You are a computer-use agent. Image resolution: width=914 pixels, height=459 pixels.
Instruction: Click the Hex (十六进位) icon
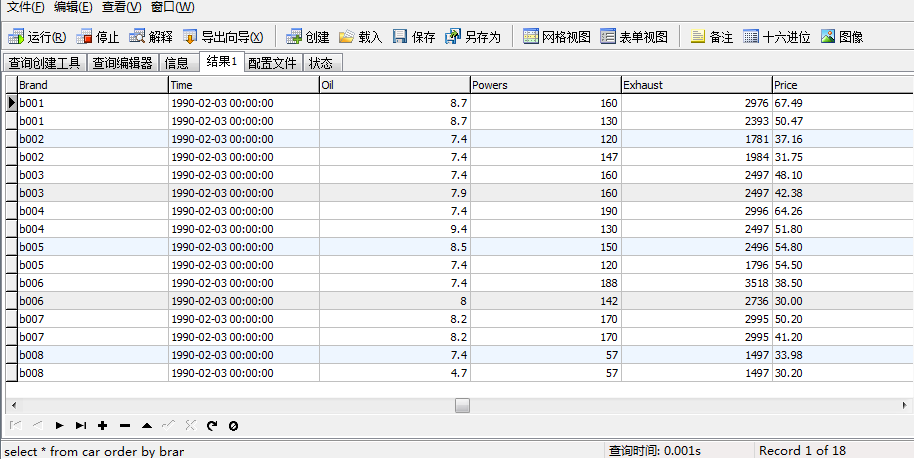coord(751,37)
